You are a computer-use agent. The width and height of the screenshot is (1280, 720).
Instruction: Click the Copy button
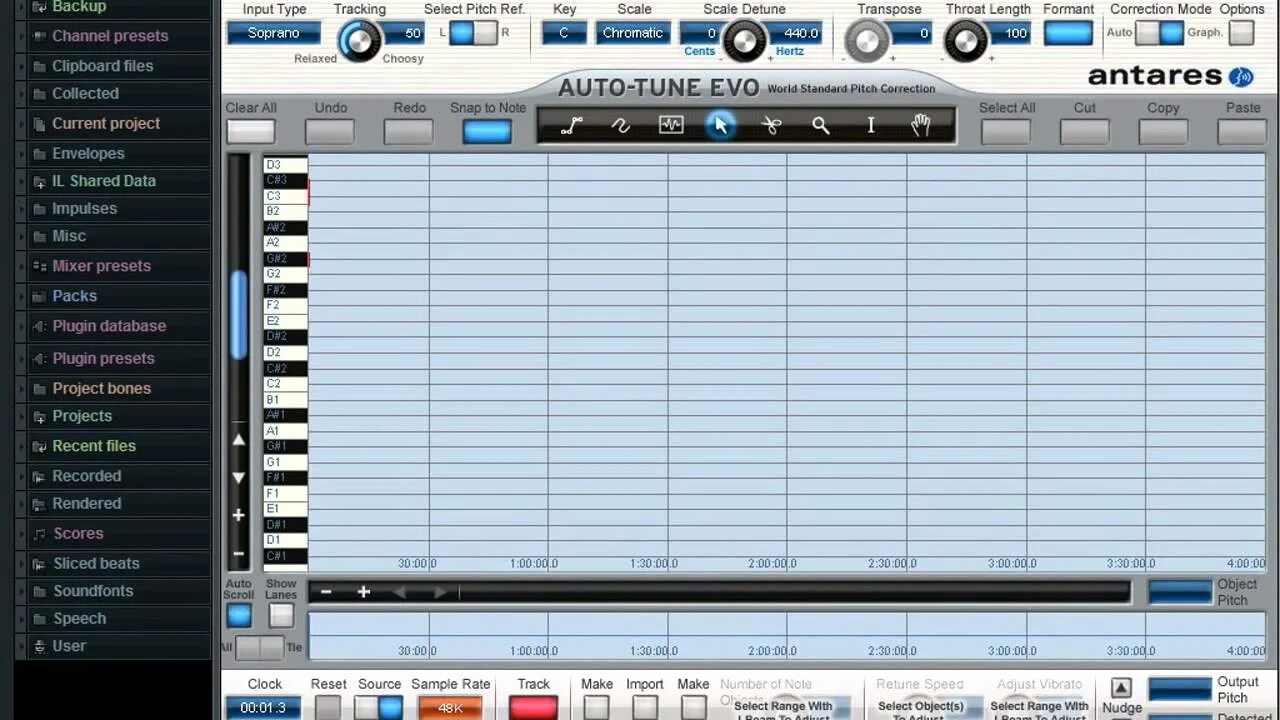point(1163,132)
